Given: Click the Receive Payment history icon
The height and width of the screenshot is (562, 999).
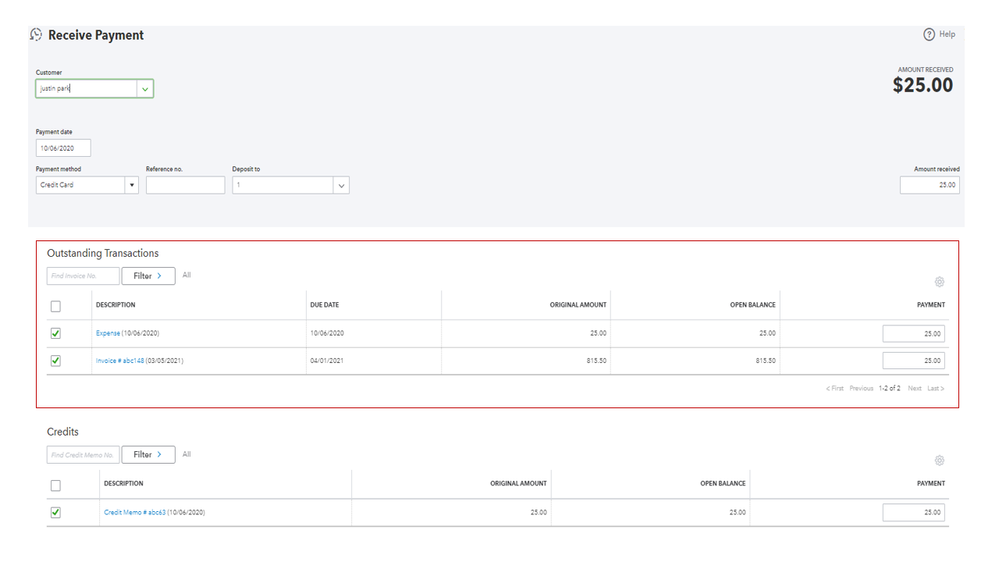Looking at the screenshot, I should tap(37, 35).
